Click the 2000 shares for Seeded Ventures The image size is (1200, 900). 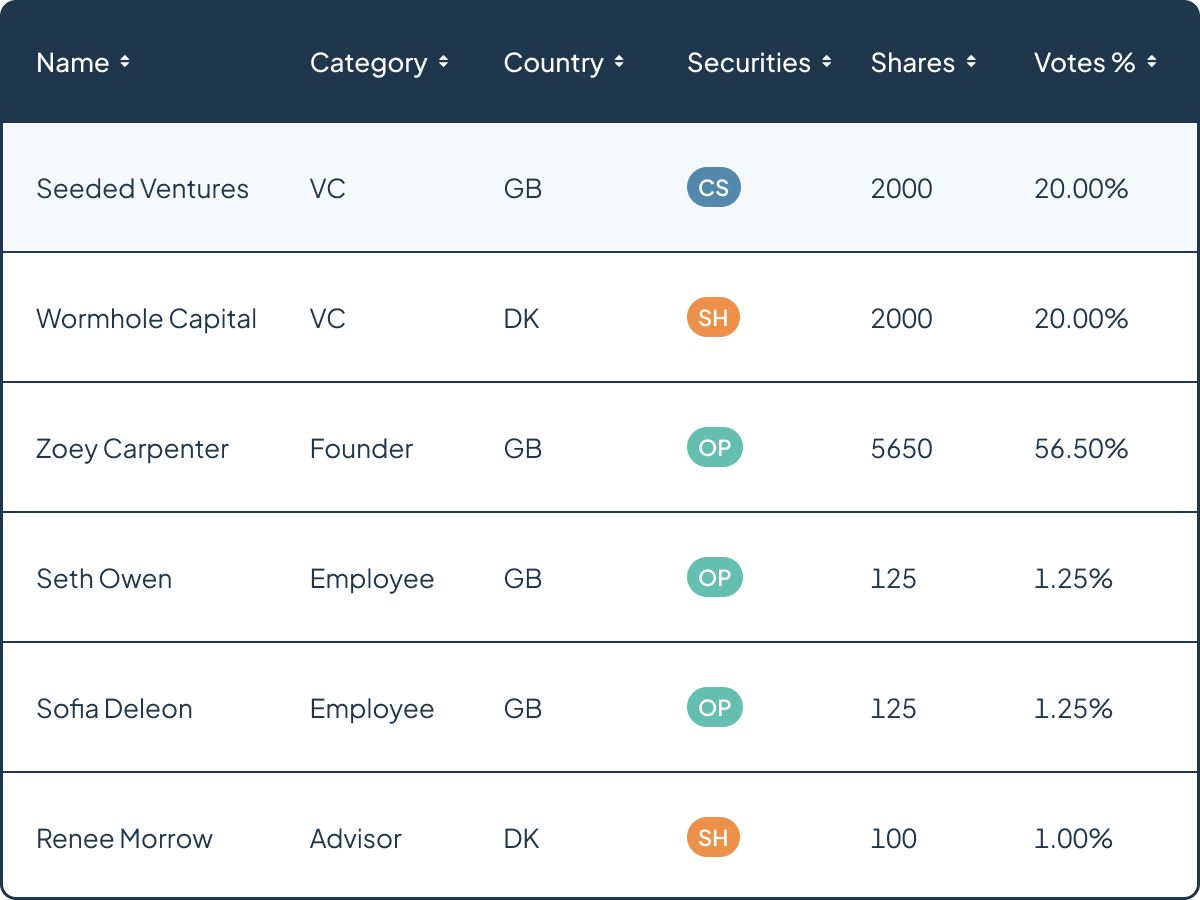(x=902, y=189)
